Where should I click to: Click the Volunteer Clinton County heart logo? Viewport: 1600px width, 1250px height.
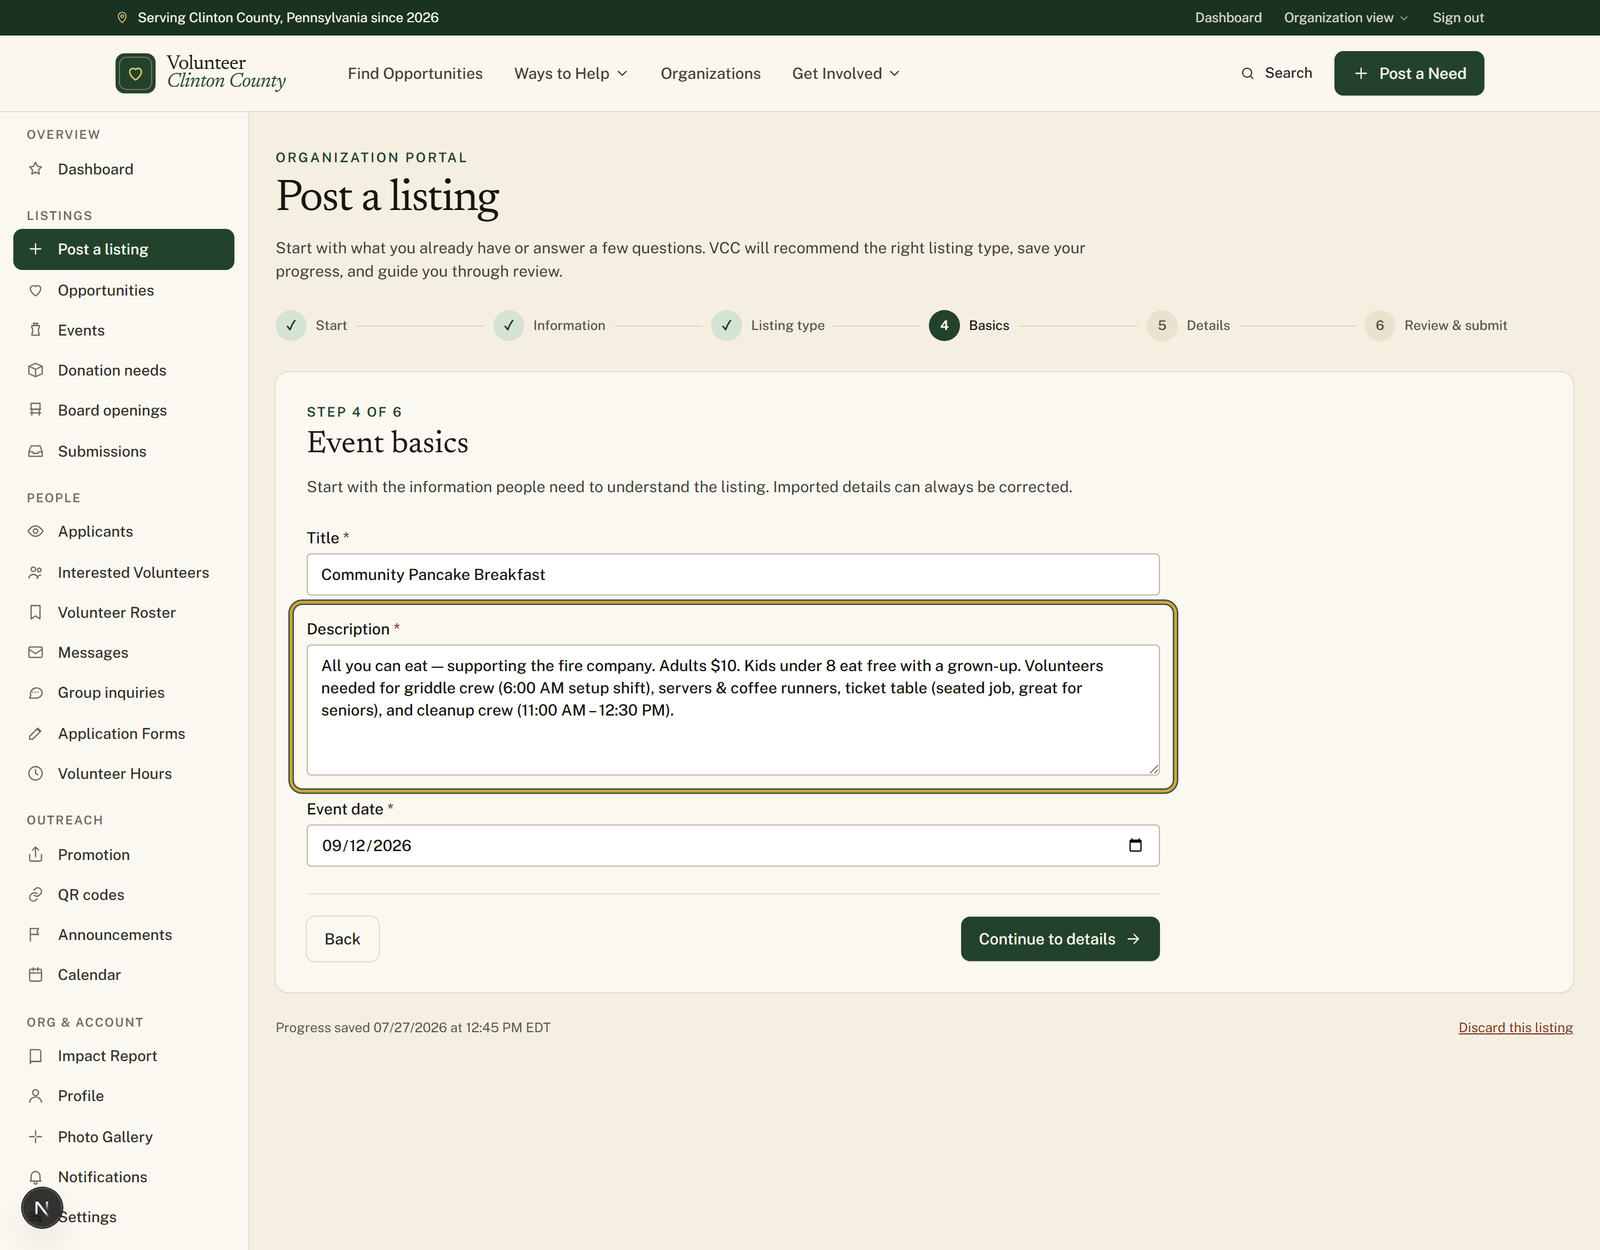click(x=135, y=73)
